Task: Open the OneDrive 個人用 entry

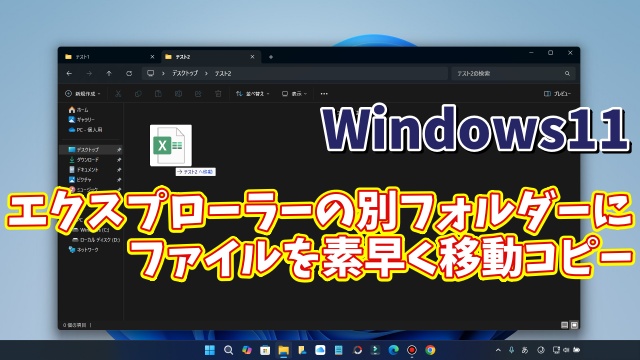Action: click(85, 130)
